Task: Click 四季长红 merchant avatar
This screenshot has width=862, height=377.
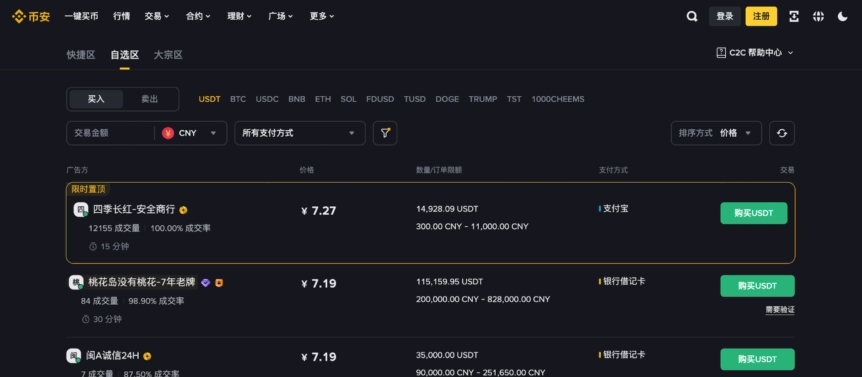Action: (81, 209)
